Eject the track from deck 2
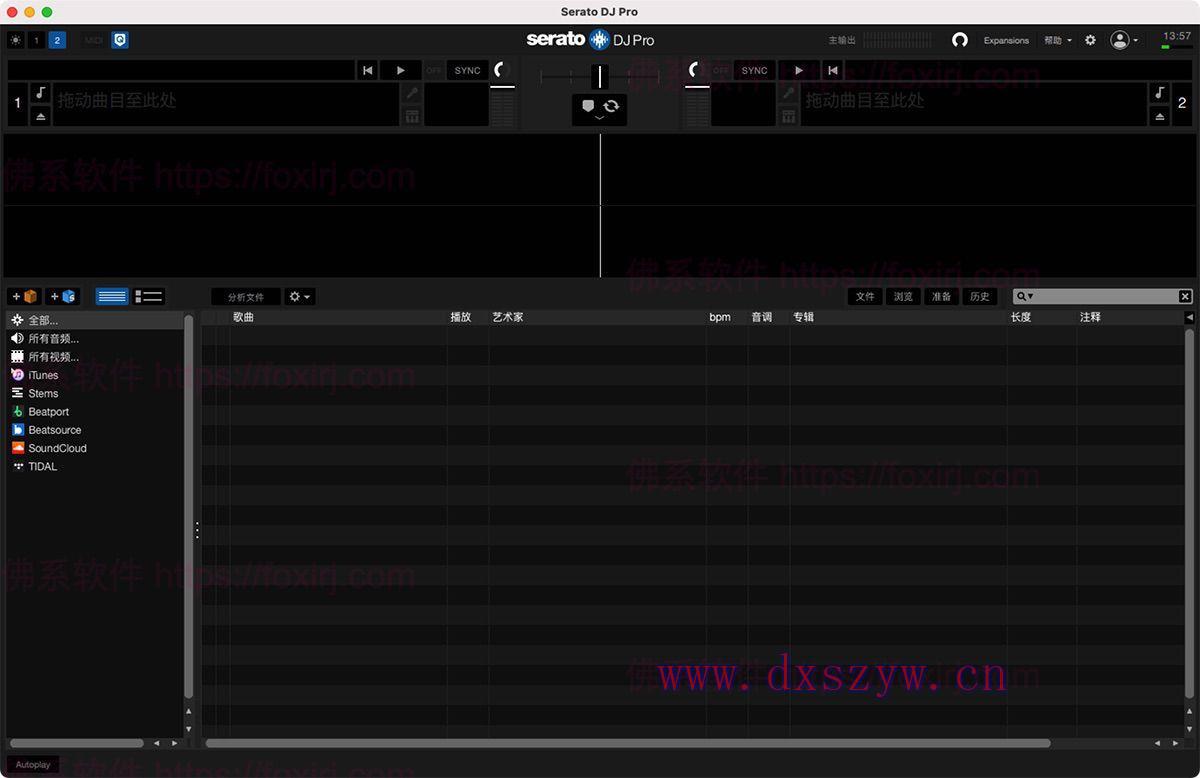This screenshot has height=778, width=1200. [1159, 116]
